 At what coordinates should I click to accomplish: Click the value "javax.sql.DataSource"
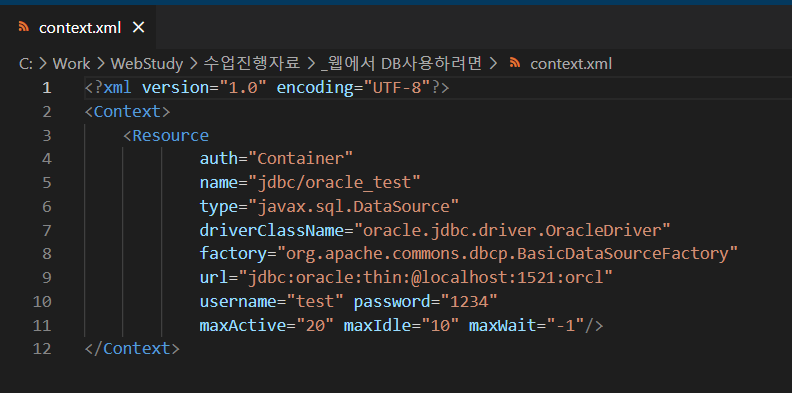353,207
